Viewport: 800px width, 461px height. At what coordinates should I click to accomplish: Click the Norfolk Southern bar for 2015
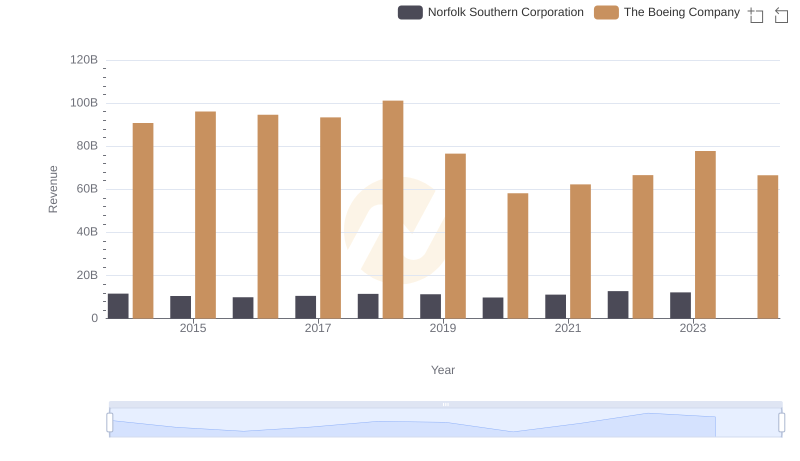(181, 308)
